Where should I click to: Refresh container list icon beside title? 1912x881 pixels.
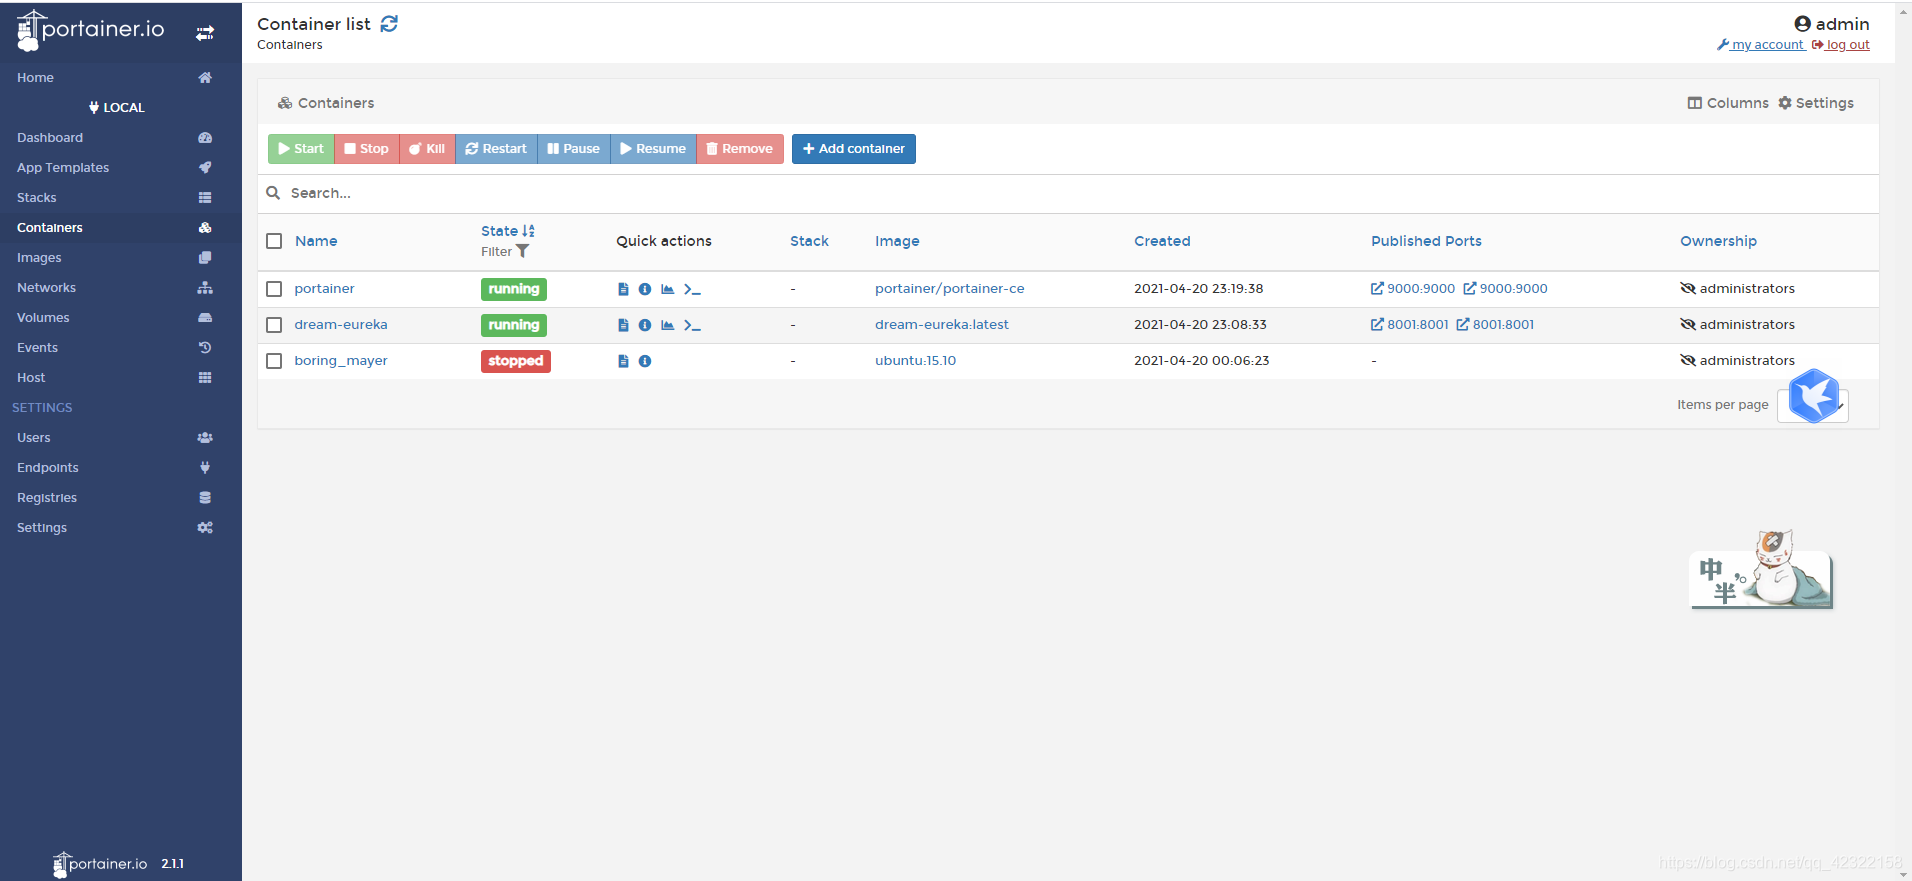(x=389, y=24)
